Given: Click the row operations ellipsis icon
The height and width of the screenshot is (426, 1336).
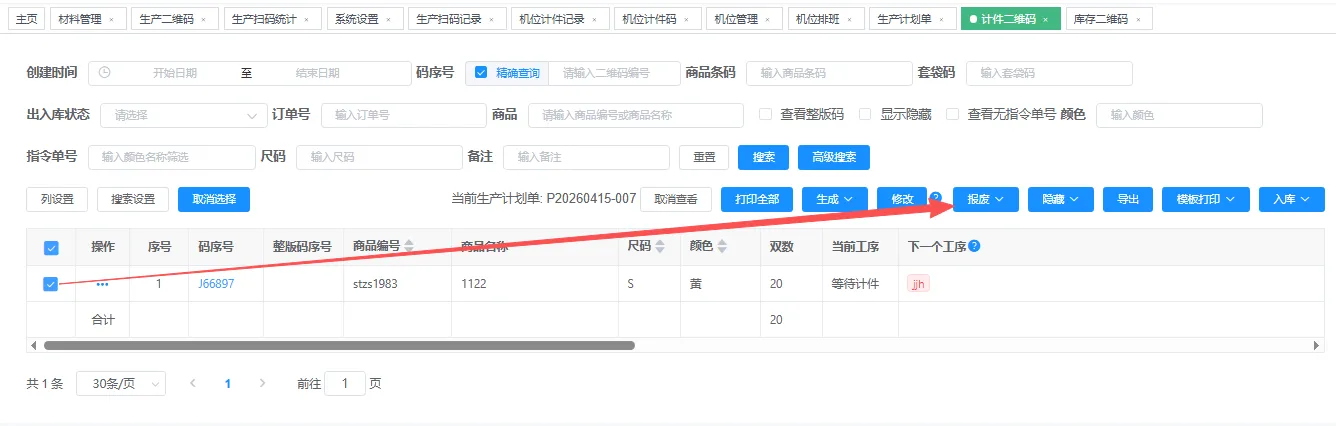Looking at the screenshot, I should (102, 284).
